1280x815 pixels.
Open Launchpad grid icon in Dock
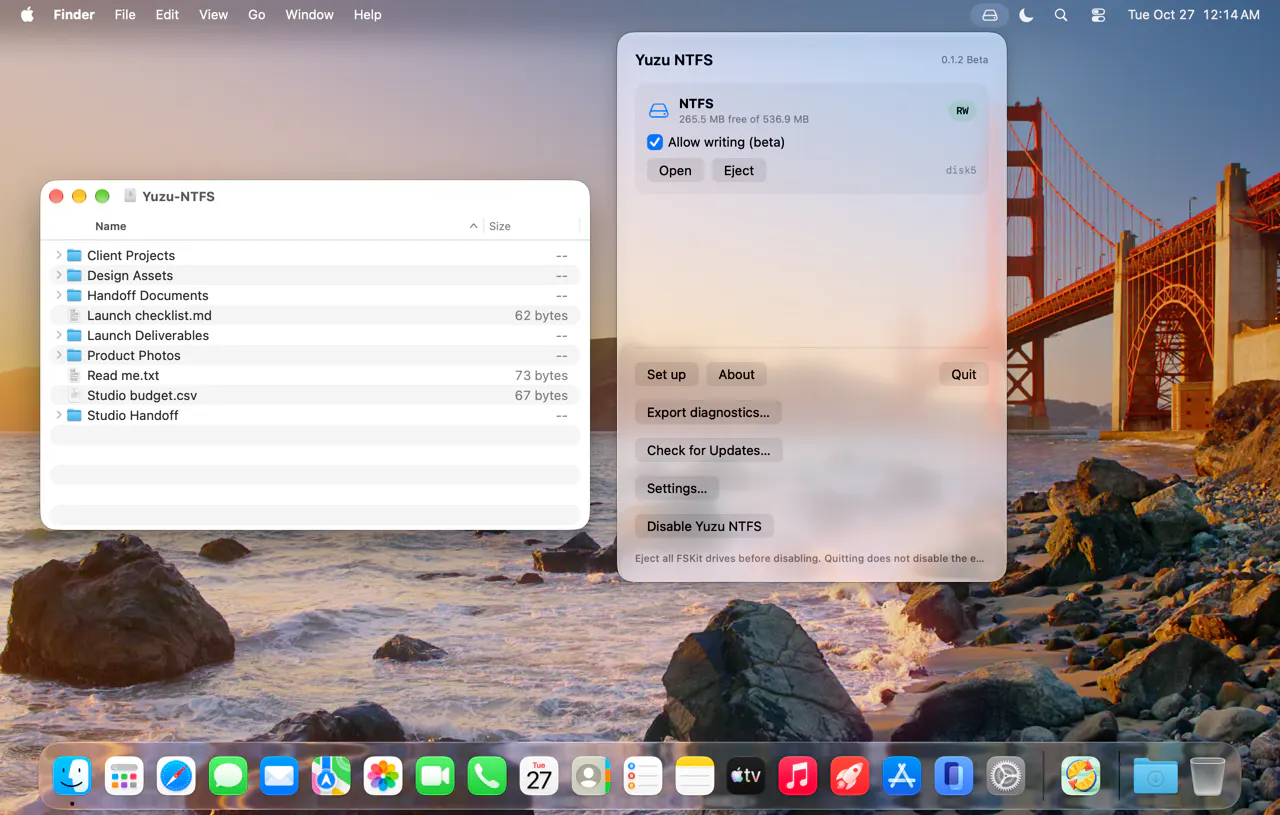[x=124, y=776]
